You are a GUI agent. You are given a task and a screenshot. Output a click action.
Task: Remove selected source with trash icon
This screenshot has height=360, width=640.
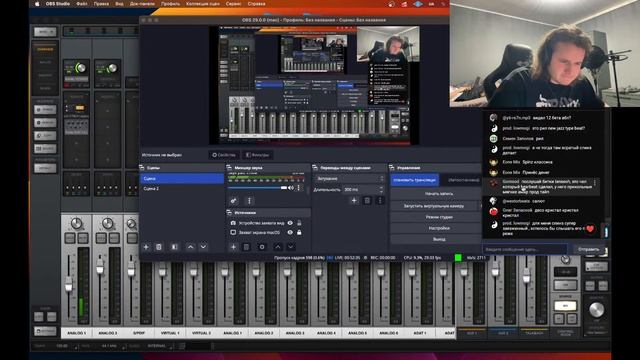click(x=246, y=247)
